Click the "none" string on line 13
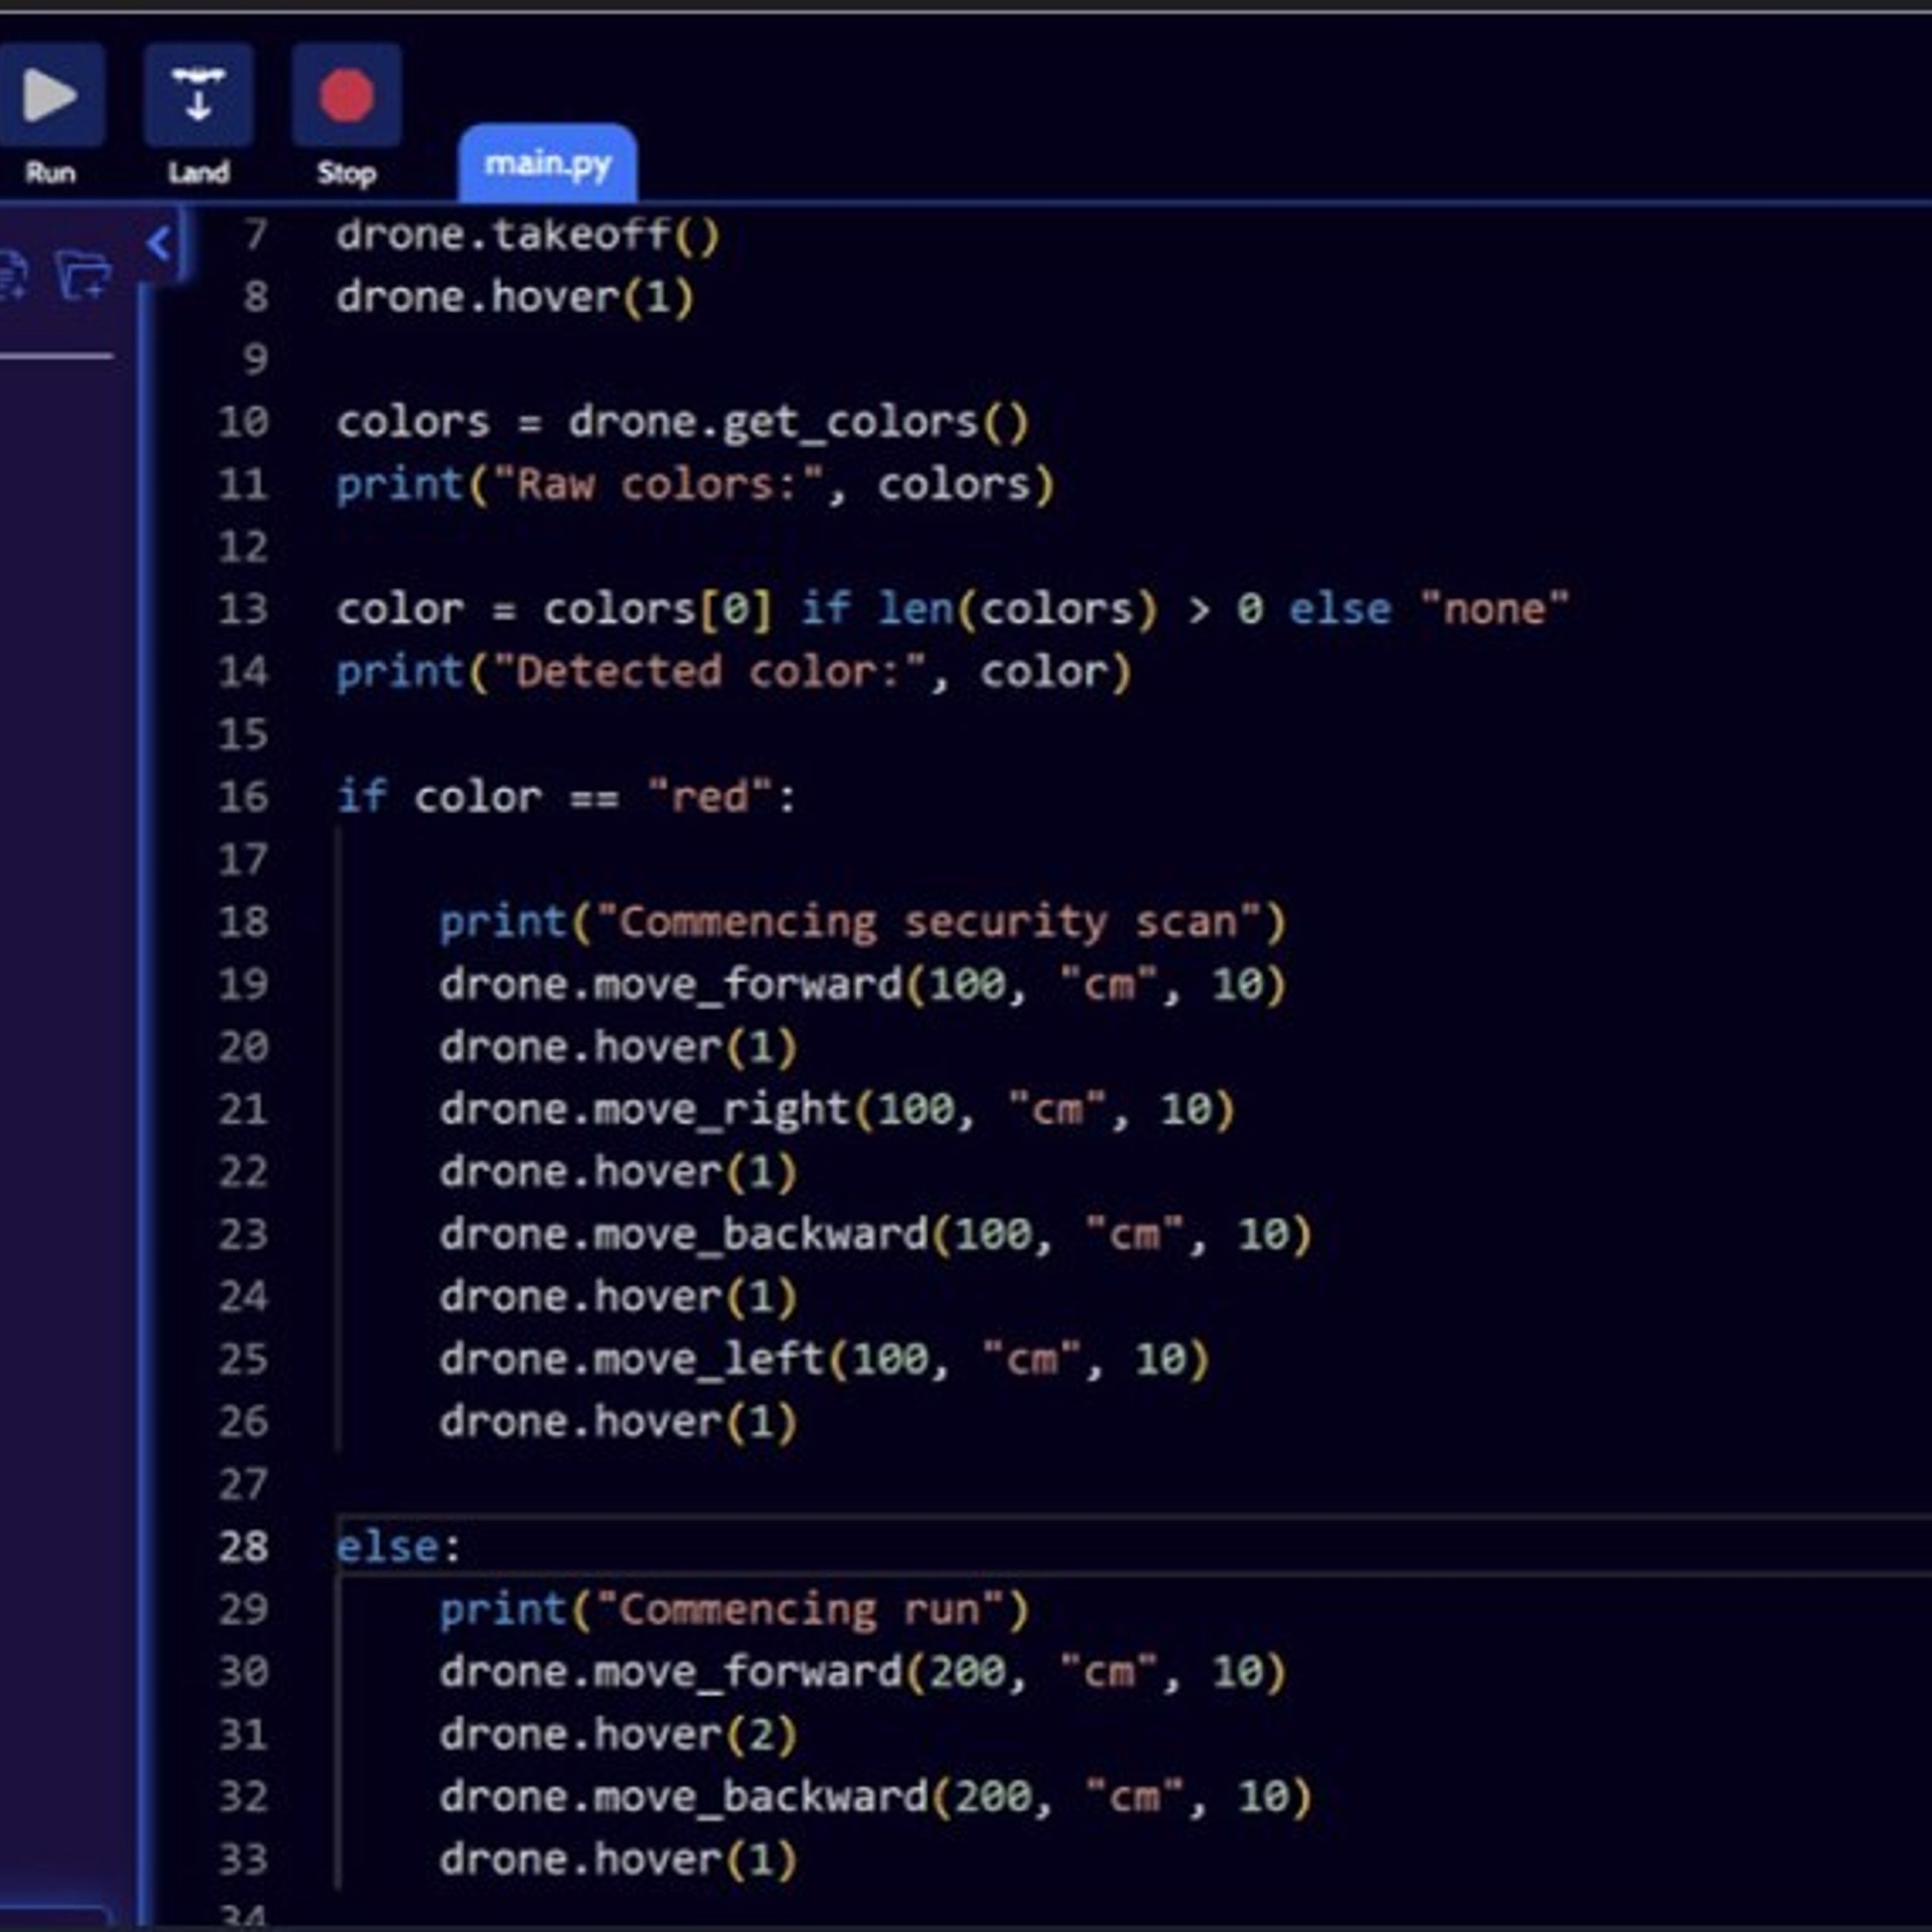Viewport: 1932px width, 1932px height. 1494,609
